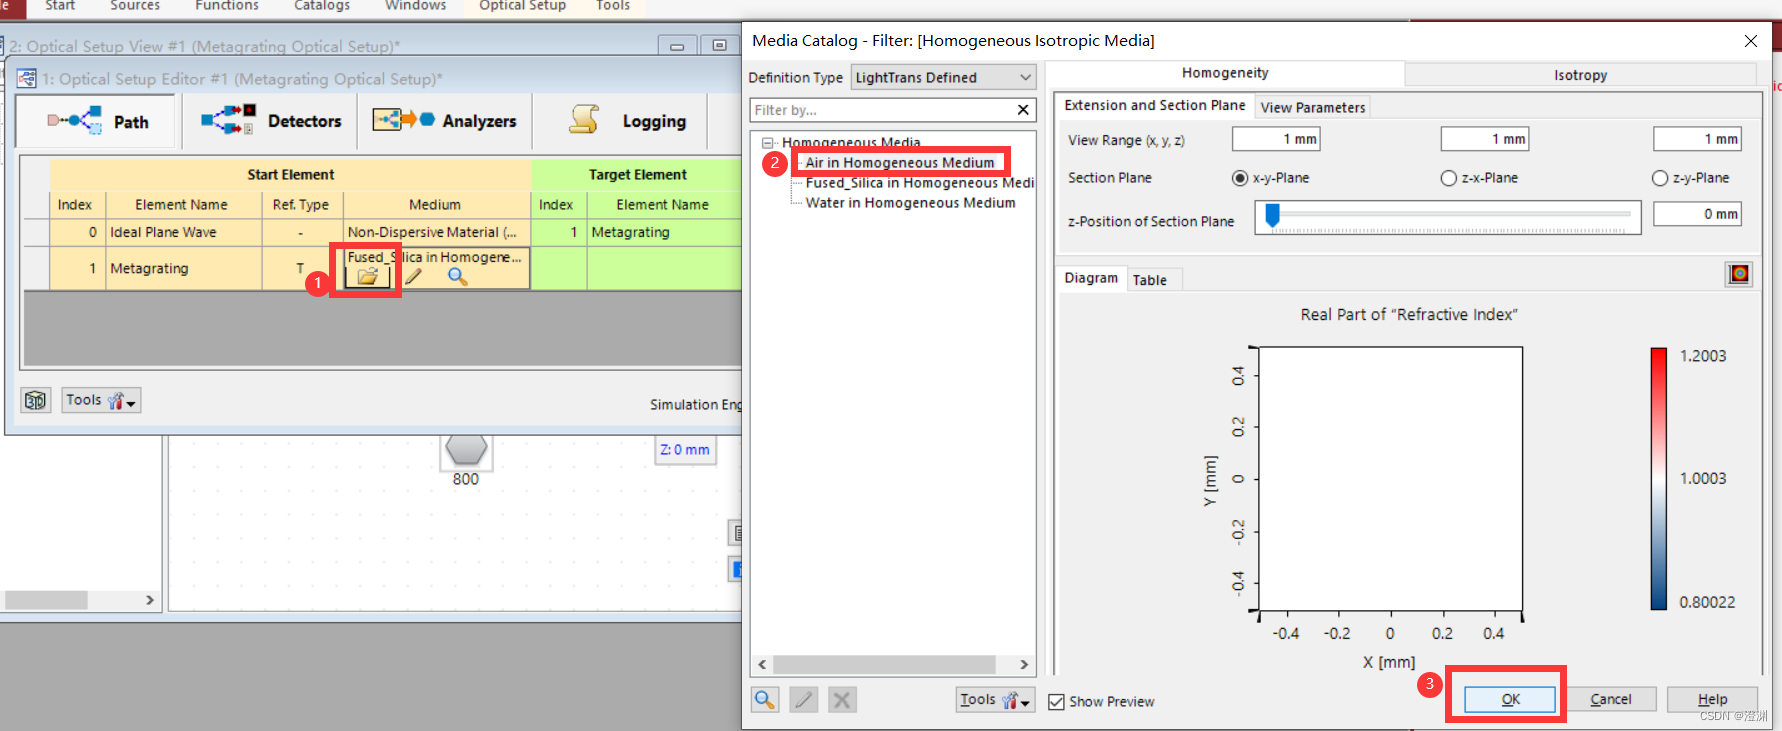Open the Optical Setup menu
The image size is (1782, 731).
[x=522, y=6]
